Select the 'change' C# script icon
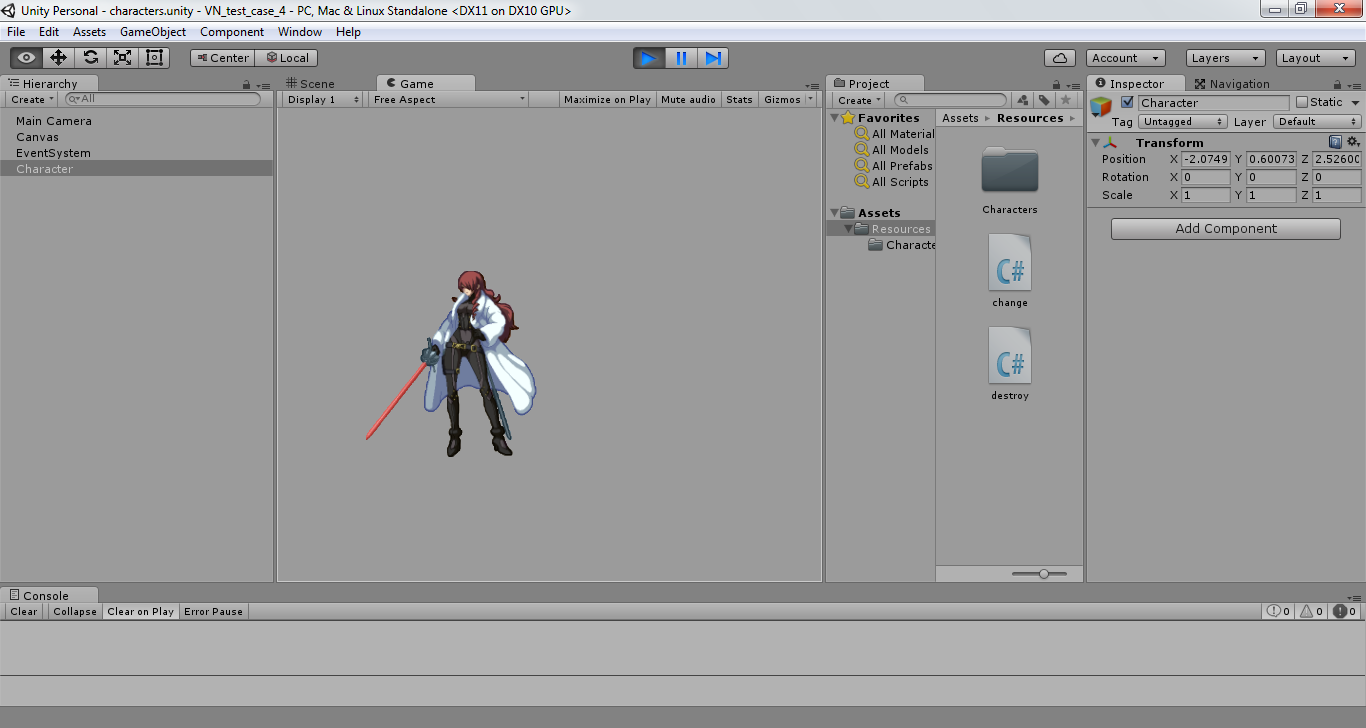 [1010, 262]
